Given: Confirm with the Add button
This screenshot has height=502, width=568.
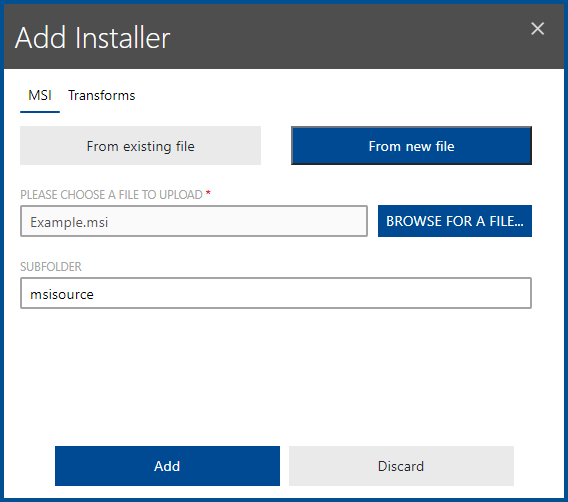Looking at the screenshot, I should [x=167, y=466].
